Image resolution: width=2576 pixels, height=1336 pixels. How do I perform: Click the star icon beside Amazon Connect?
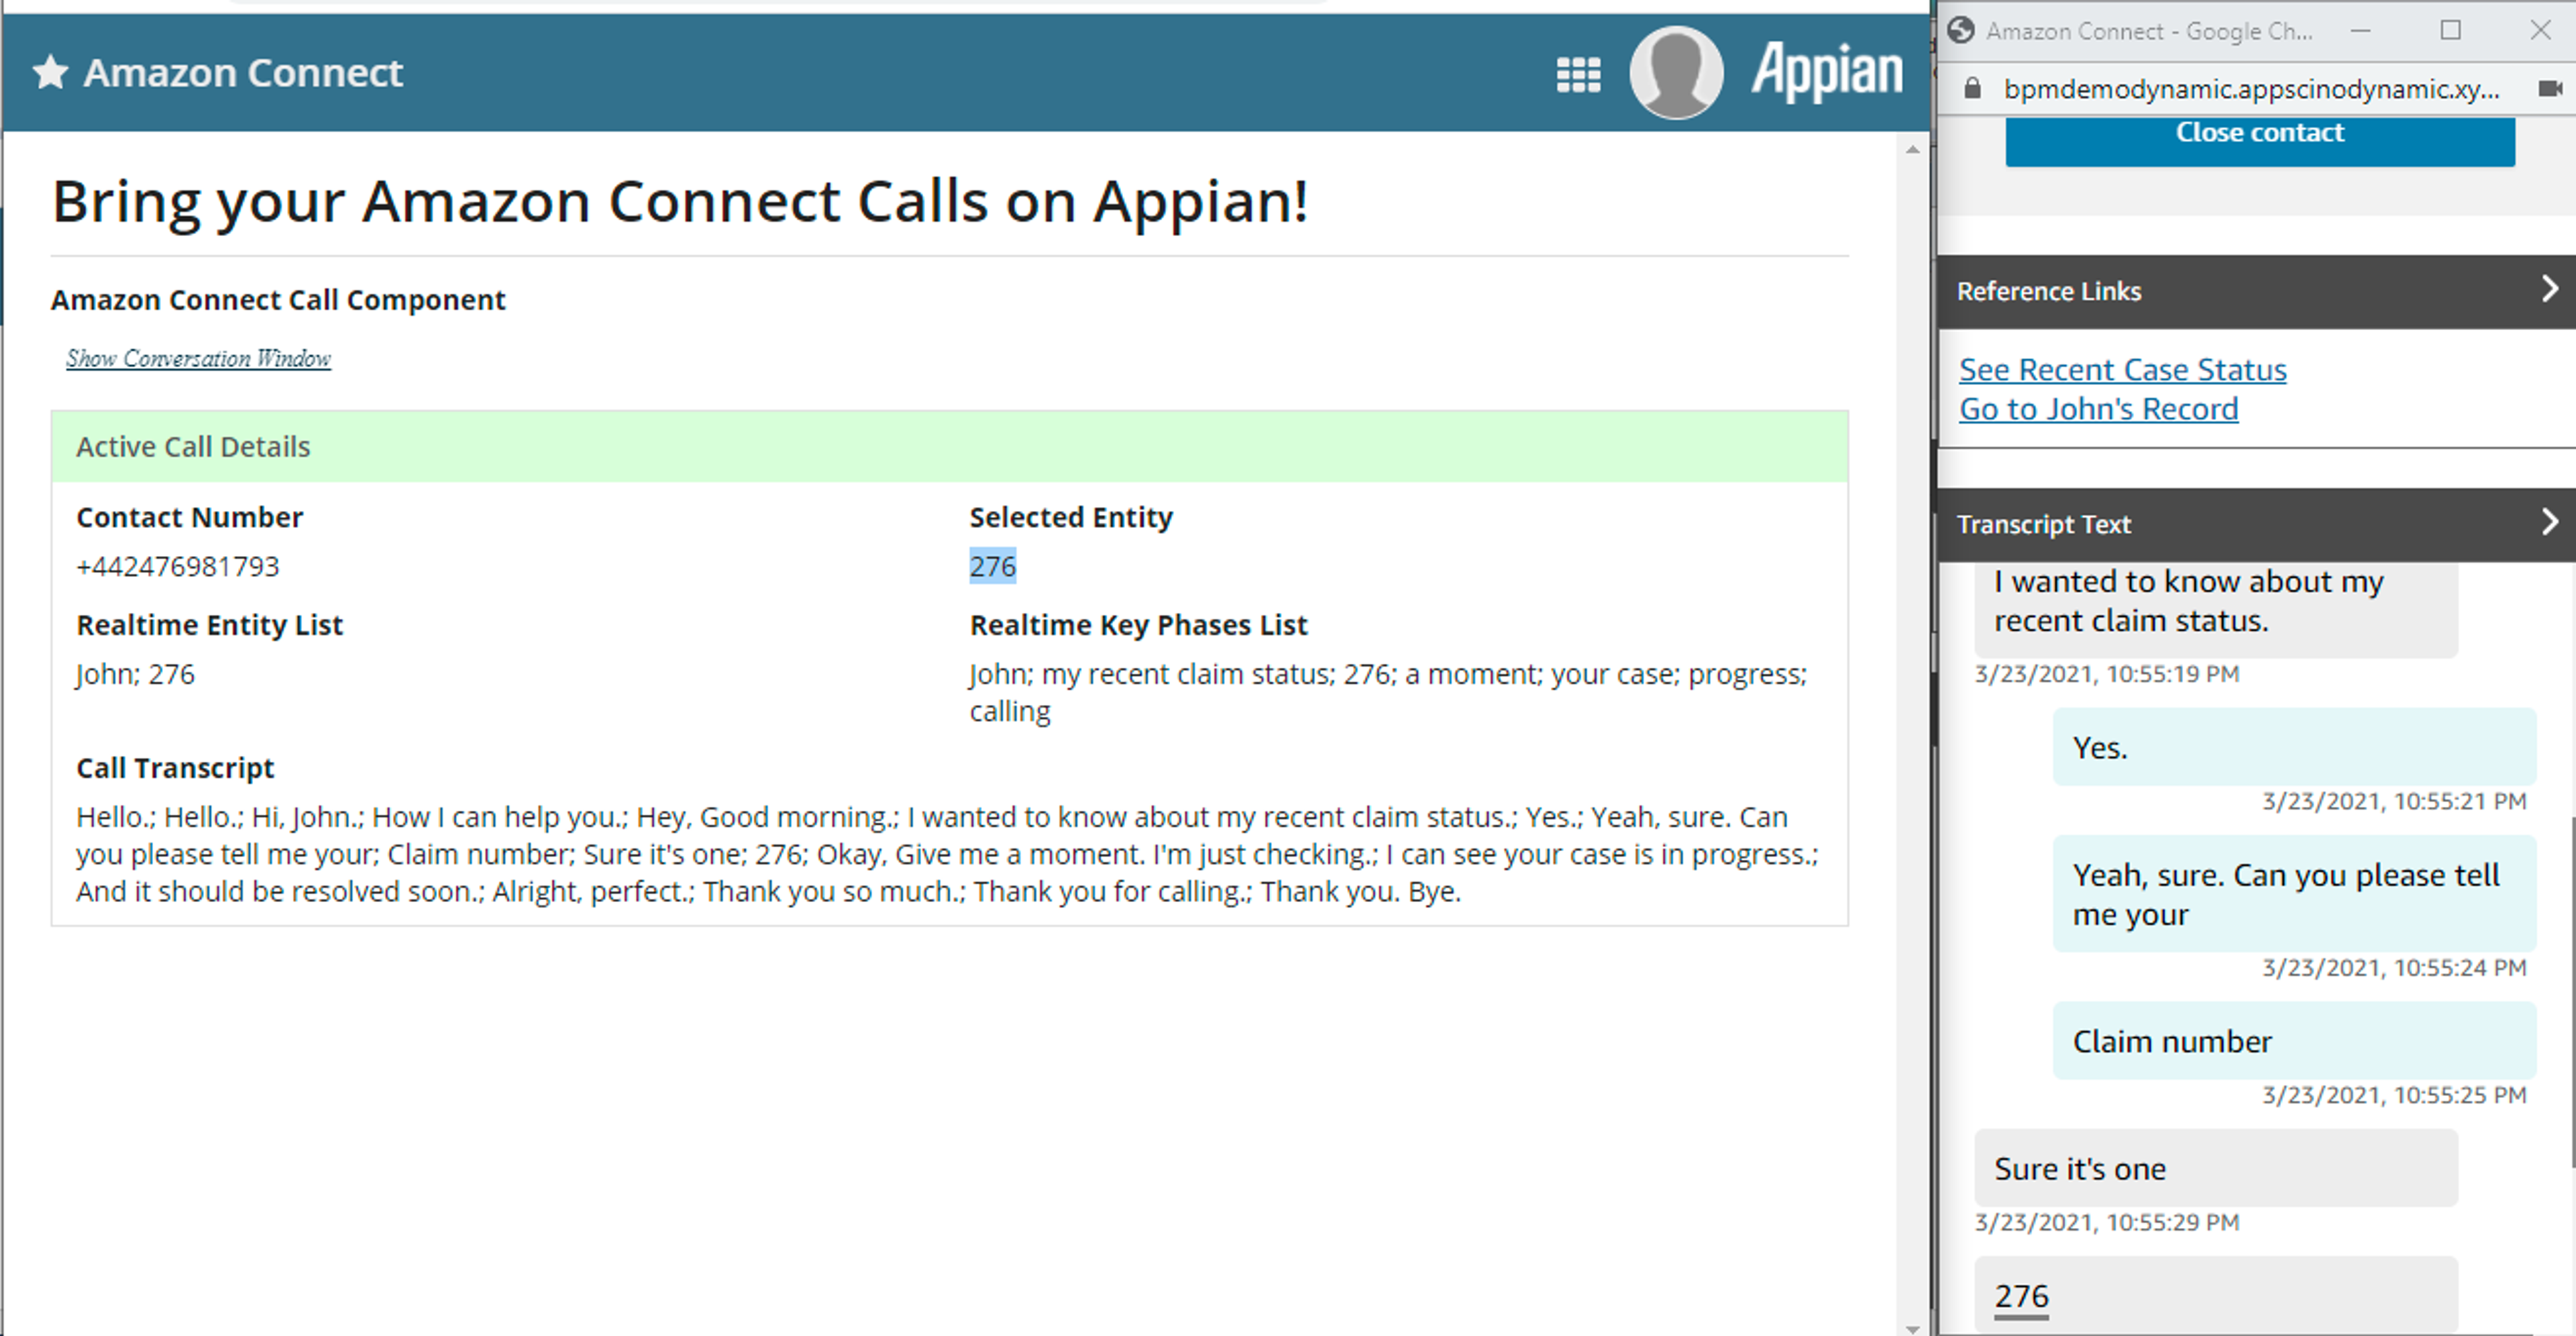tap(50, 72)
